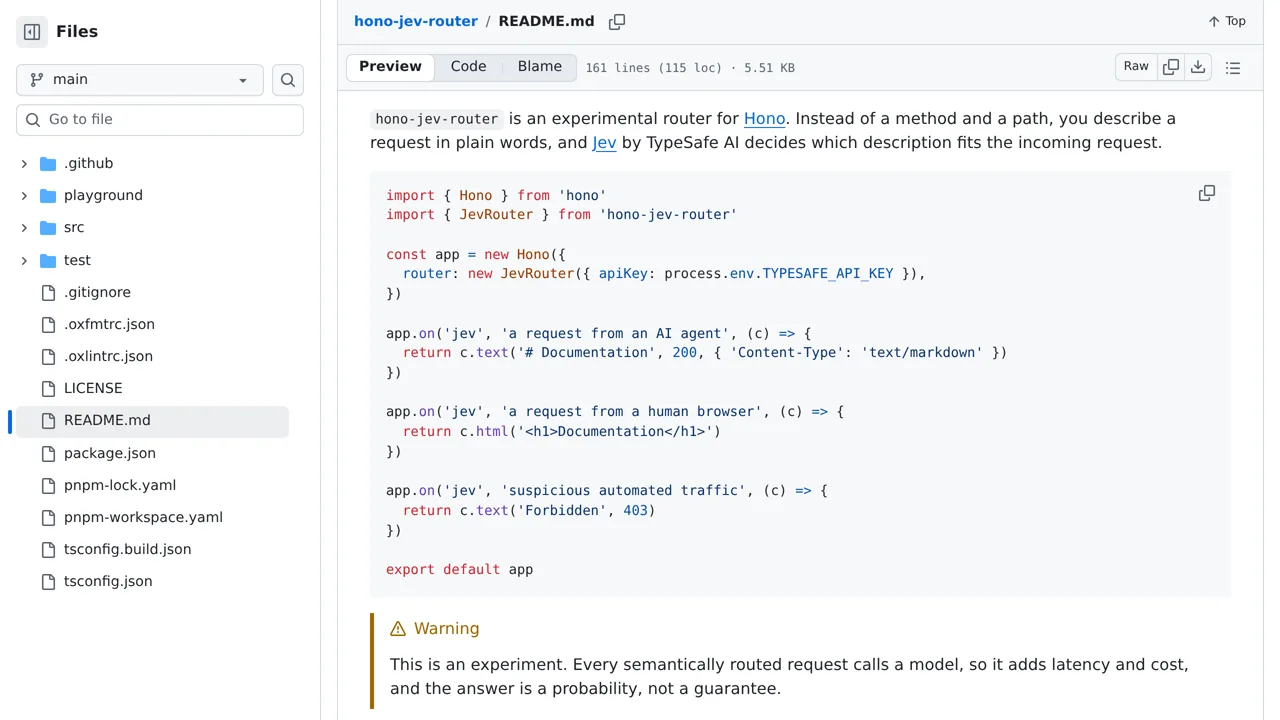Switch to the Blame tab
Image resolution: width=1280 pixels, height=720 pixels.
(x=540, y=67)
